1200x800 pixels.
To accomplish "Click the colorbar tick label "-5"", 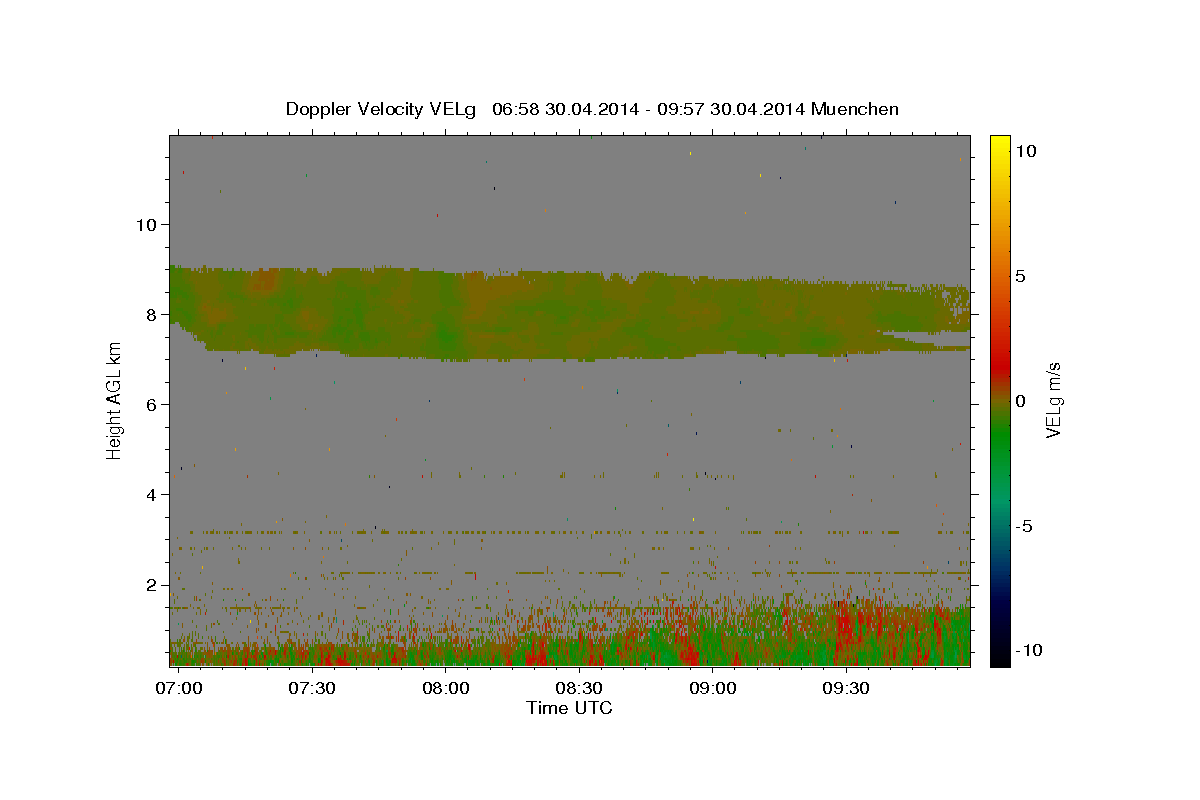I will coord(1022,526).
